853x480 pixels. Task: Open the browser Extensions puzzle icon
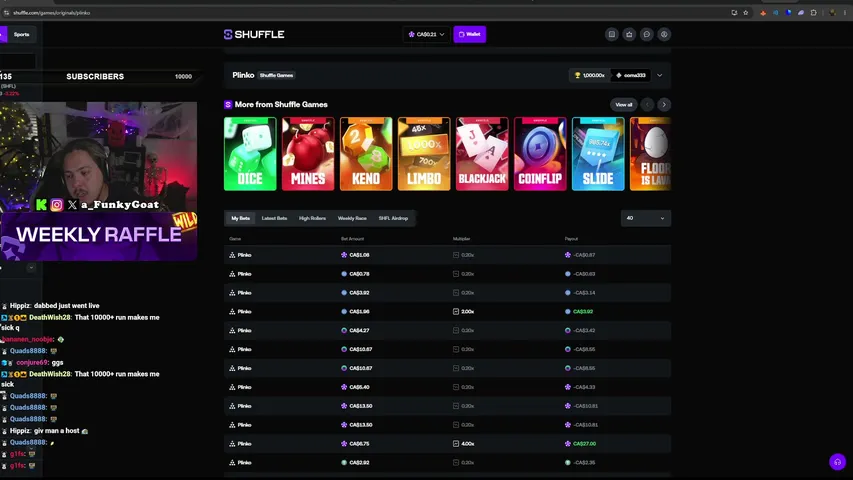point(814,13)
